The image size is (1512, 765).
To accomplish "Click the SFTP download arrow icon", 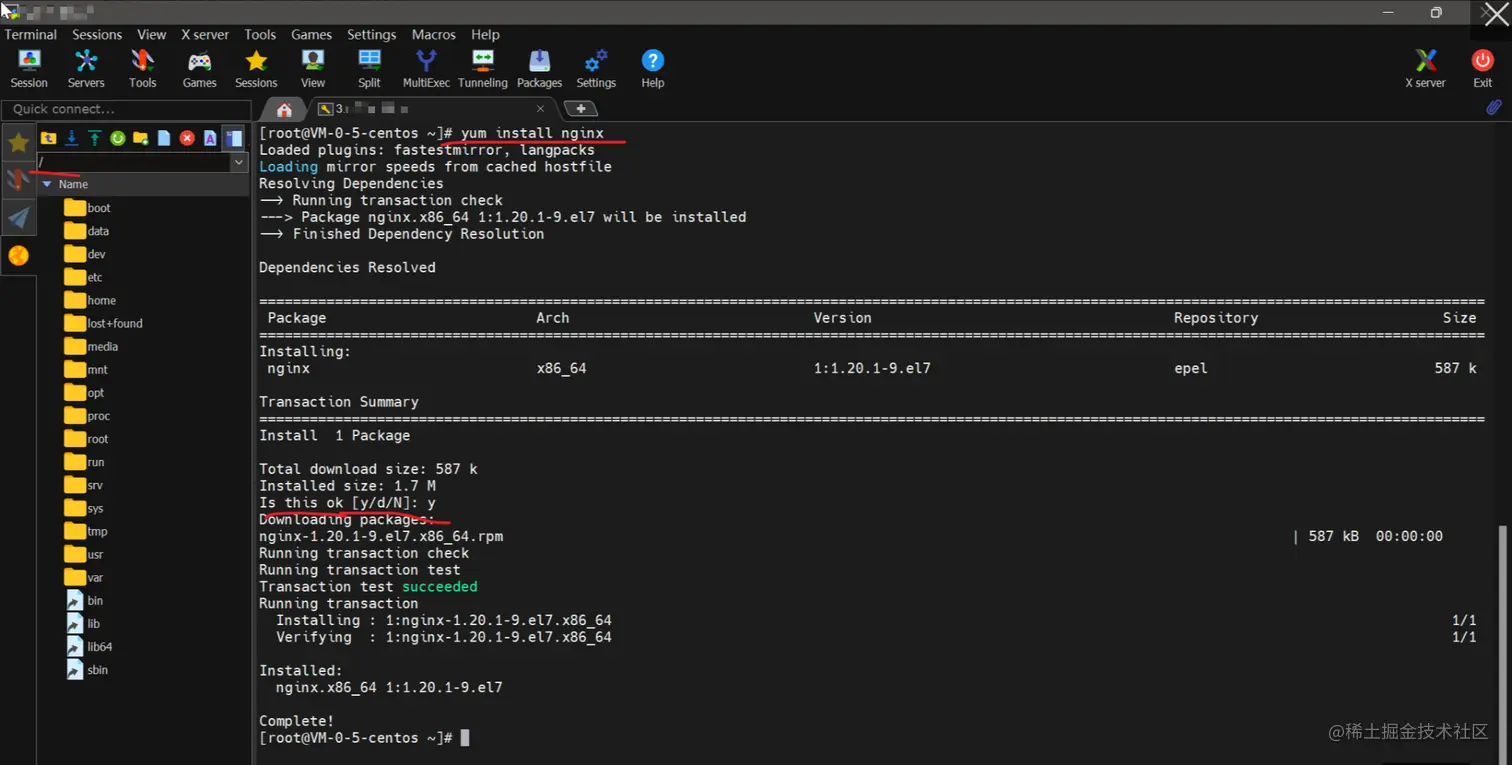I will click(x=71, y=138).
